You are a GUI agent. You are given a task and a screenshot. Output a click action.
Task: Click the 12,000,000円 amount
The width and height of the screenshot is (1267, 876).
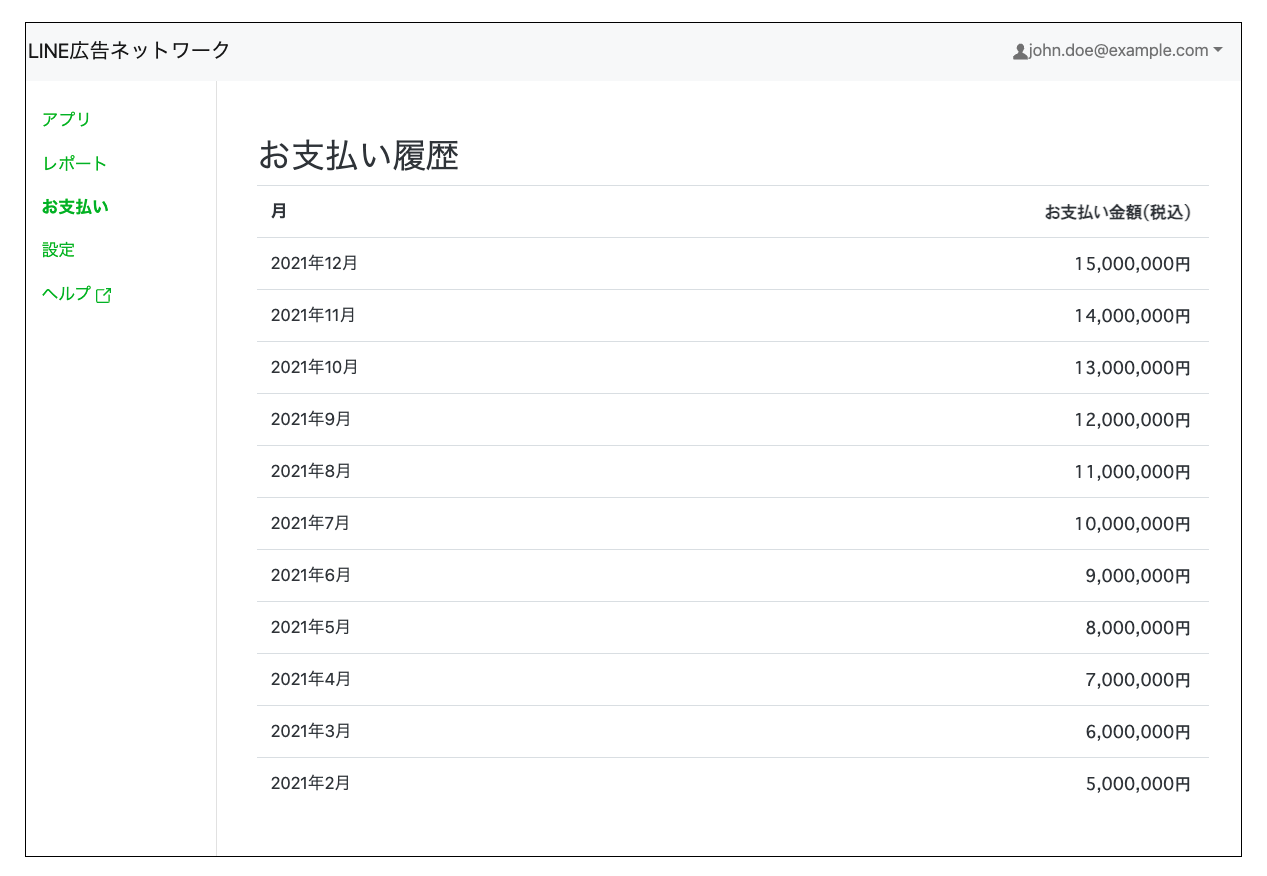click(1132, 420)
